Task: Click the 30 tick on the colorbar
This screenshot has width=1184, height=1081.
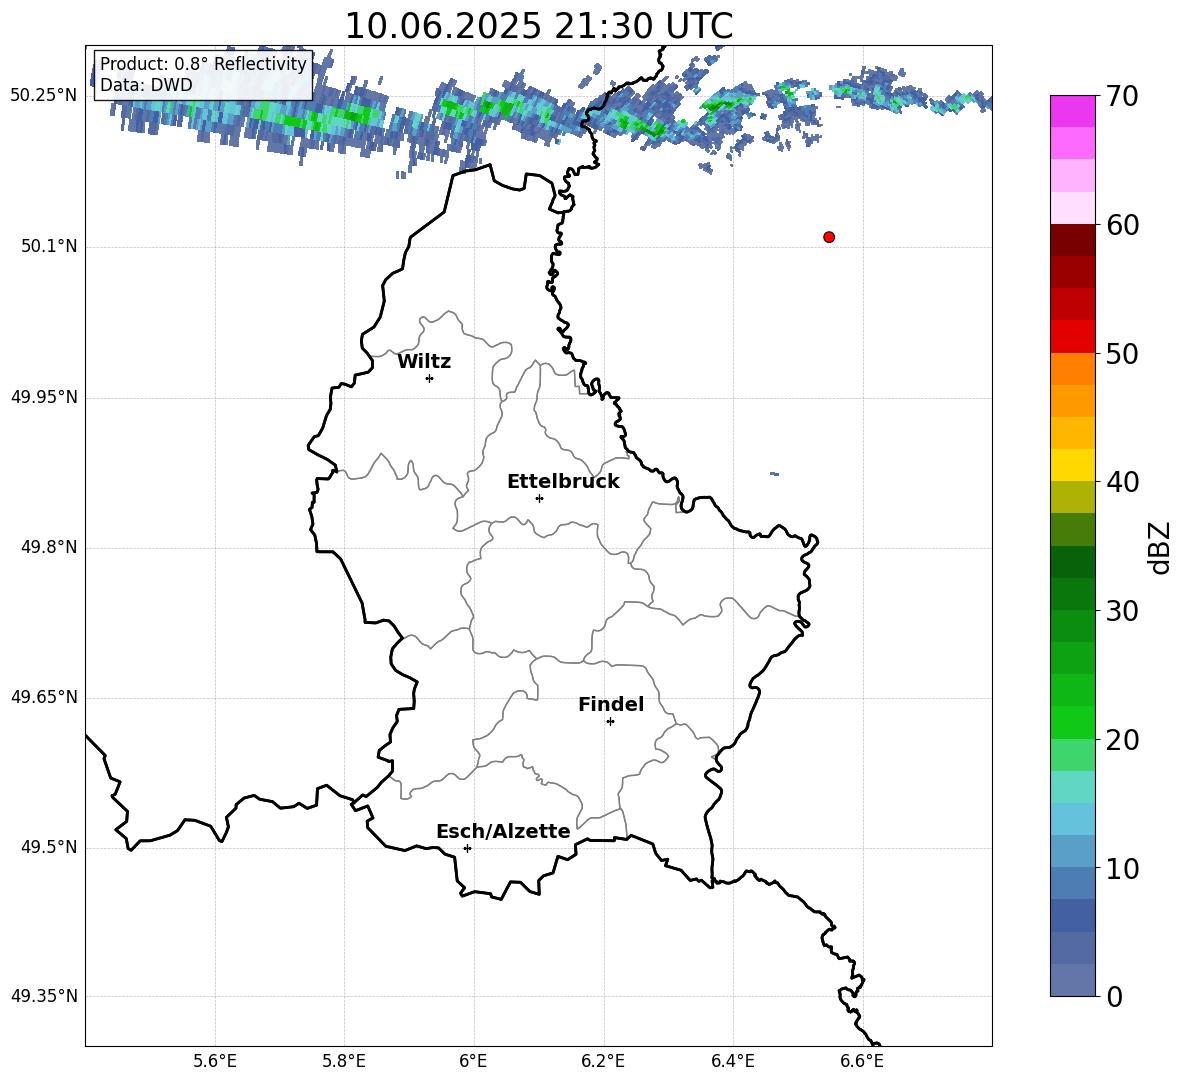Action: click(1121, 611)
